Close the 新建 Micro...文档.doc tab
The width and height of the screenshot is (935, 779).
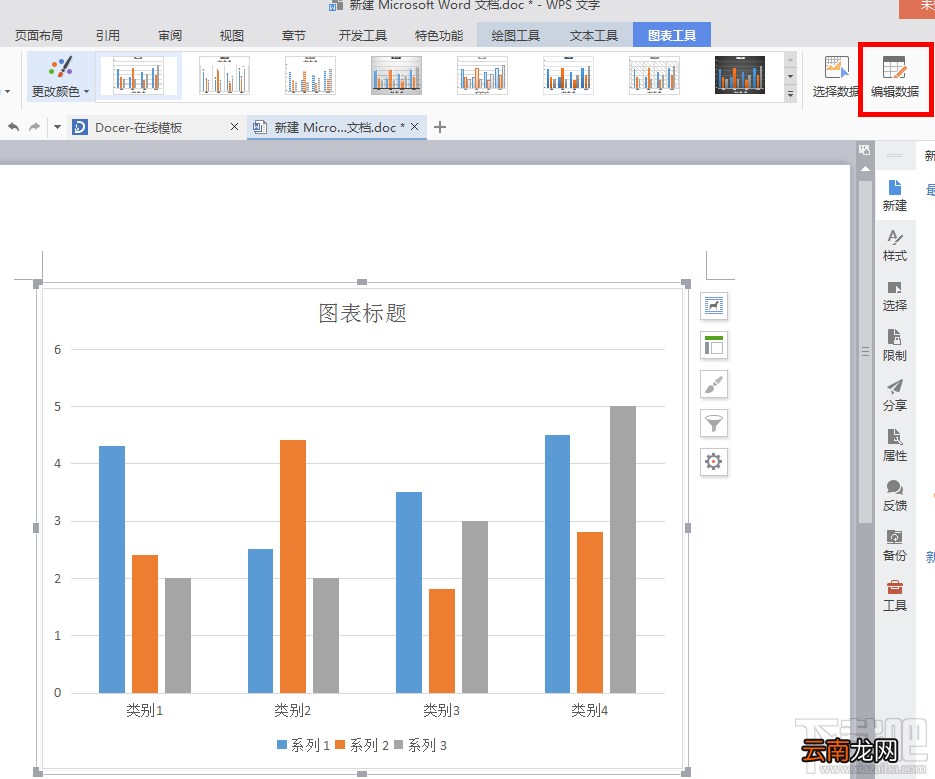coord(415,127)
